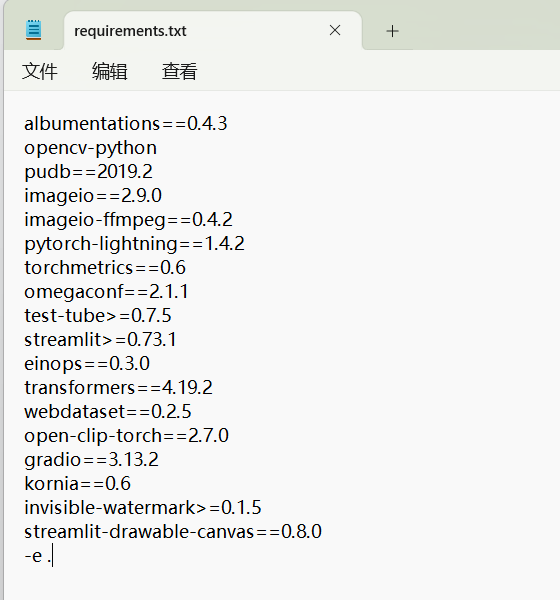
Task: Click invisible-watermark>=0.1.5 line
Action: [x=143, y=508]
